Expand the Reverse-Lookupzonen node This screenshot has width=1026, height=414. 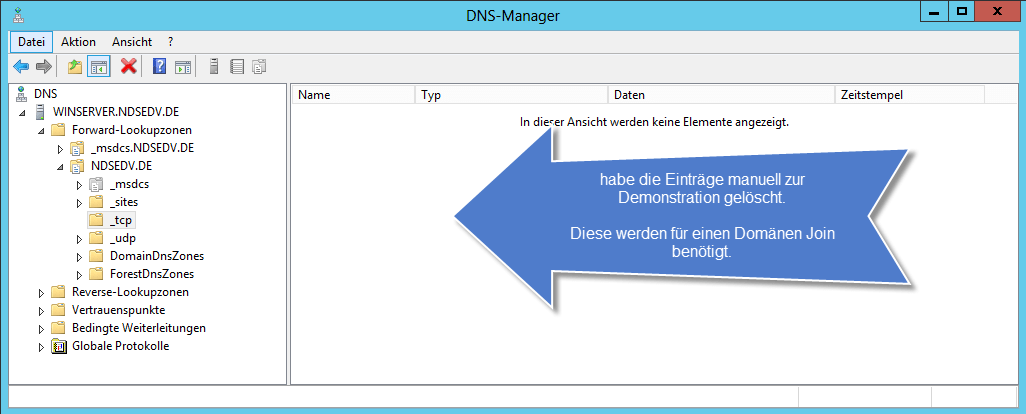[41, 292]
